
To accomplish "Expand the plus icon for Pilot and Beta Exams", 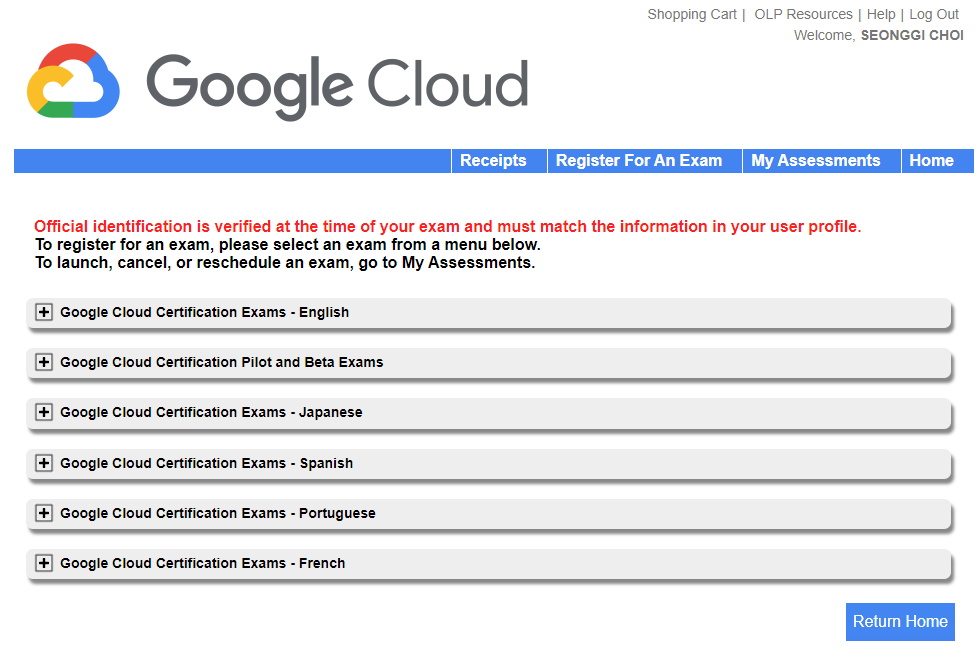I will [44, 362].
